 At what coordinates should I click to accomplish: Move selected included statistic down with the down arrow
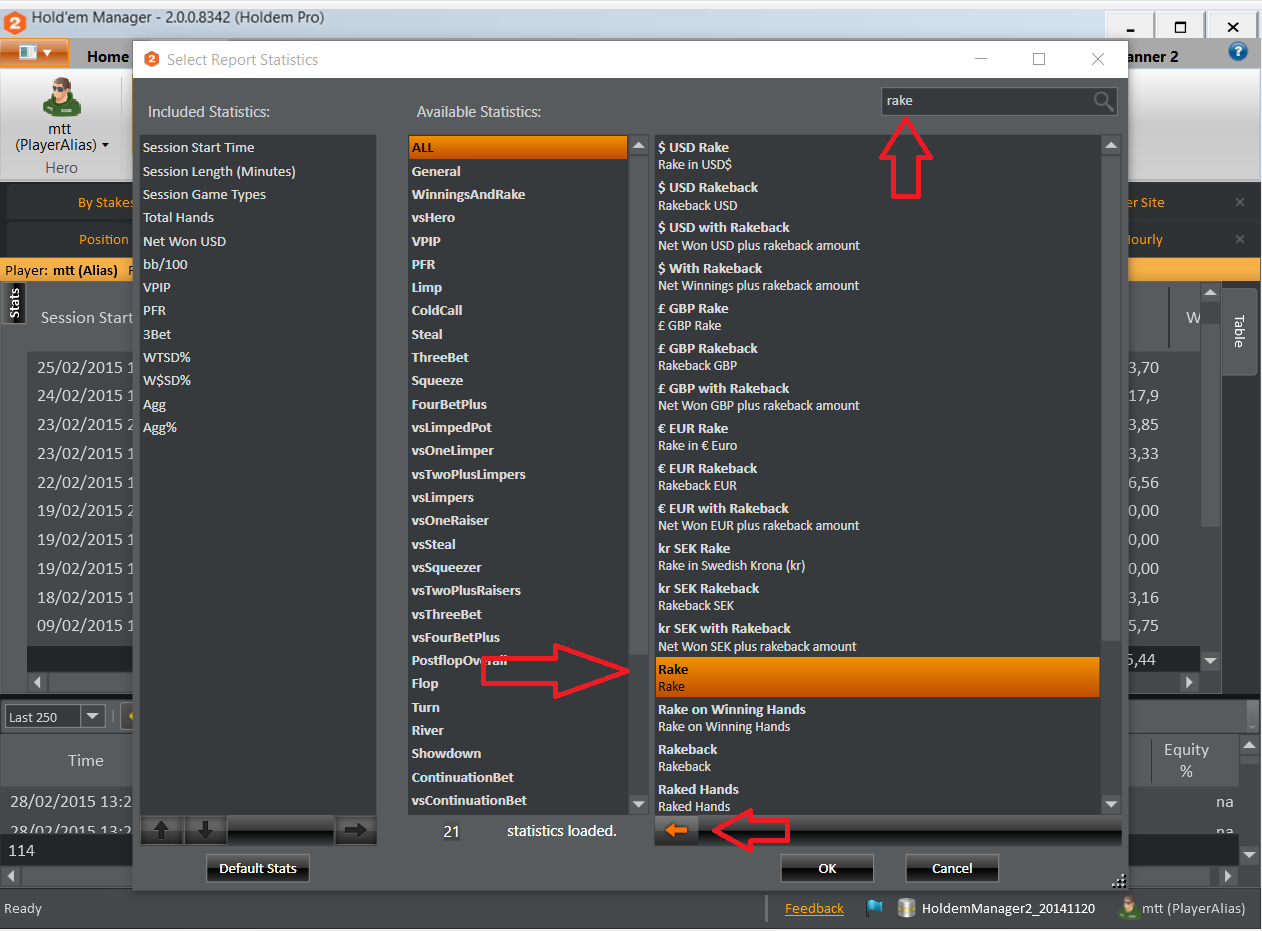coord(205,830)
